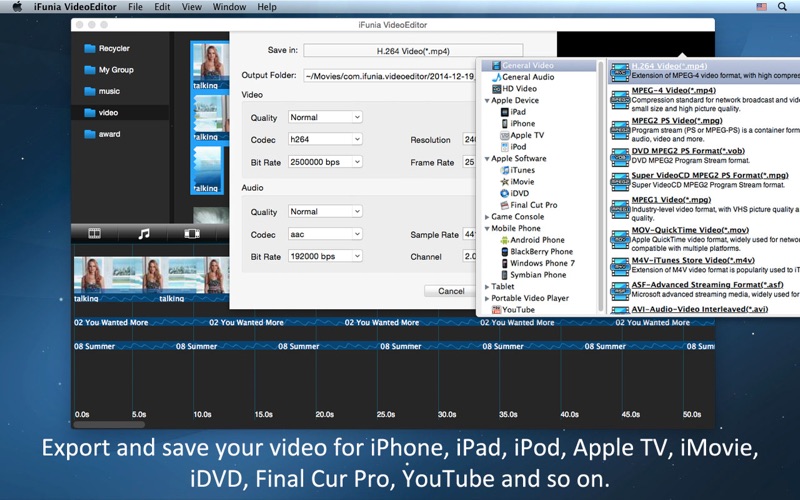Click the timeline horizontal scrollbar

(x=109, y=424)
